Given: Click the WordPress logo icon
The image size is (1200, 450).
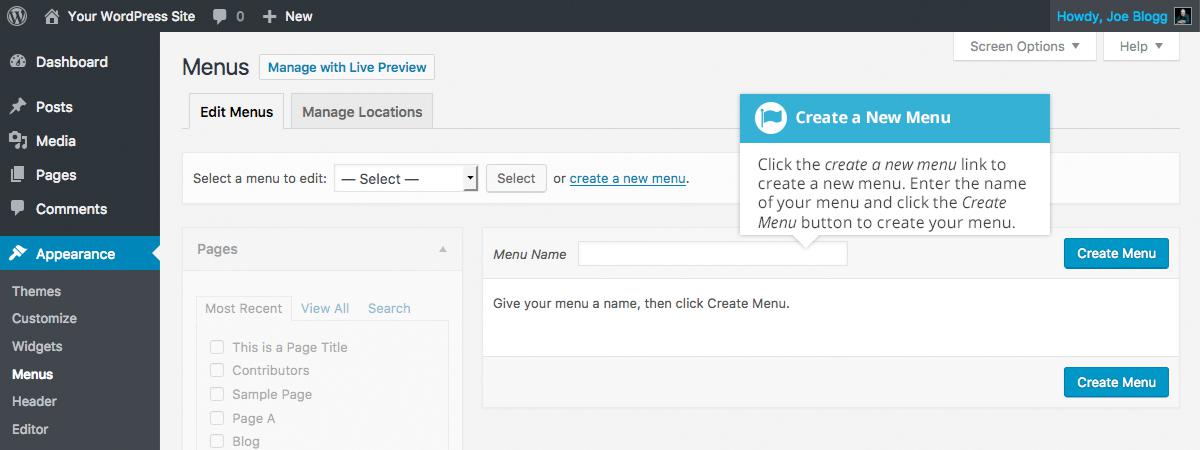Looking at the screenshot, I should pos(18,16).
